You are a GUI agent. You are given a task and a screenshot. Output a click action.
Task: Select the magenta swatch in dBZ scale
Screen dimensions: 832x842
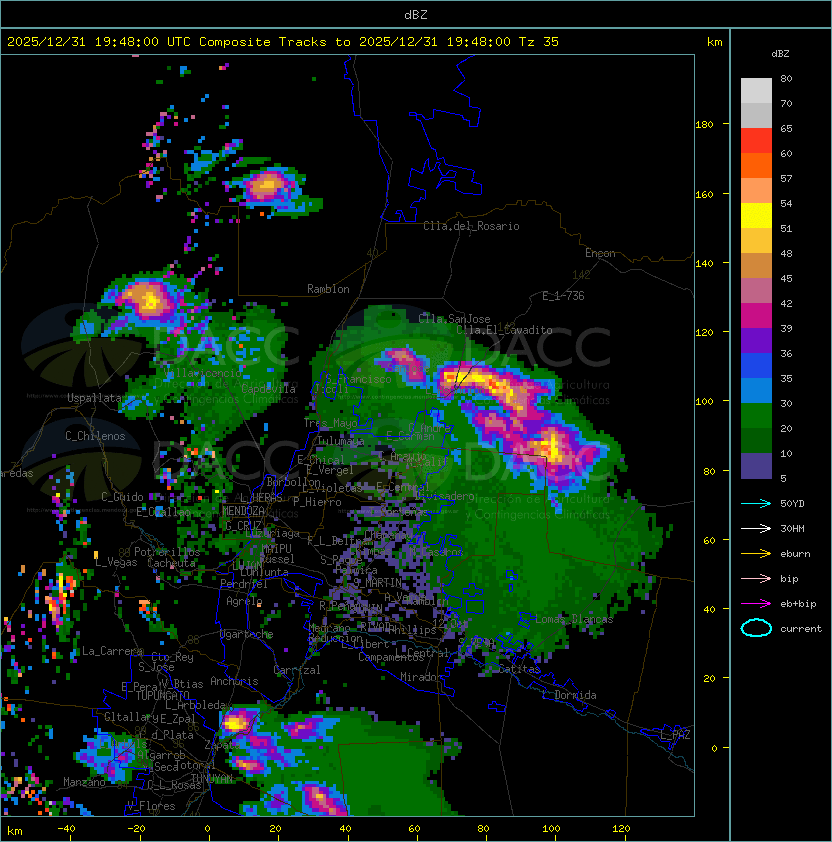[756, 316]
